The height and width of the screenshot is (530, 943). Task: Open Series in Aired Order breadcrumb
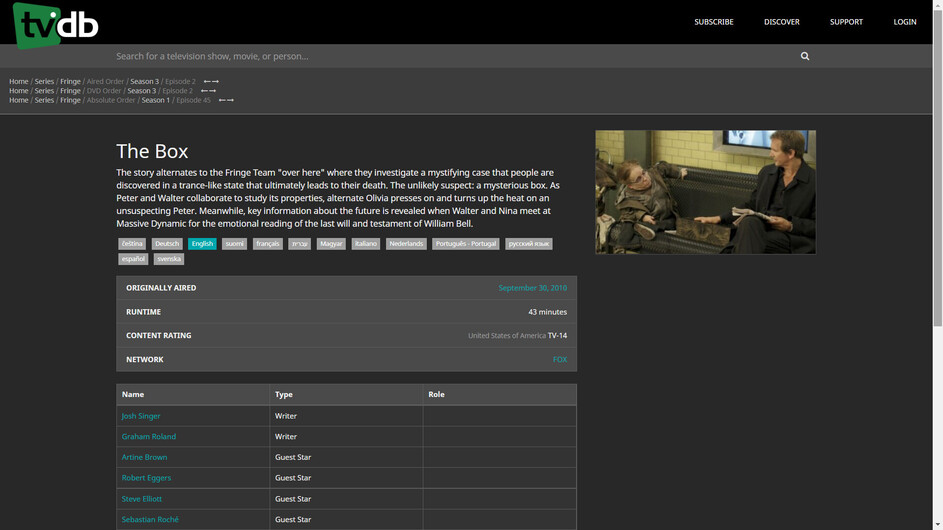coord(44,81)
